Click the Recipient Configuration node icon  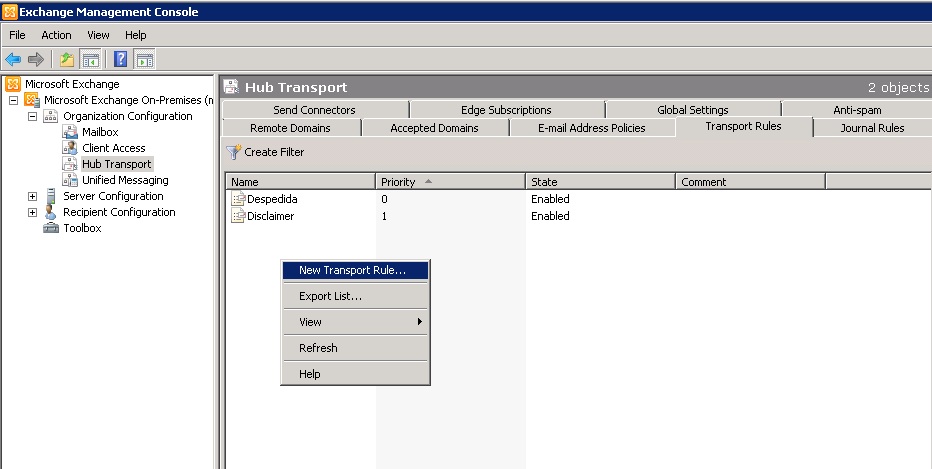pyautogui.click(x=51, y=212)
